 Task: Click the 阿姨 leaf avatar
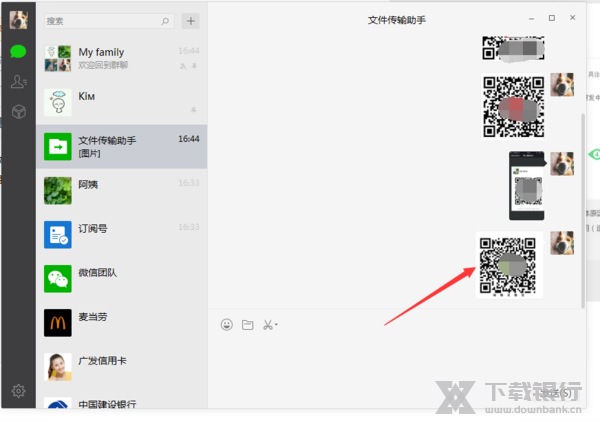click(58, 190)
